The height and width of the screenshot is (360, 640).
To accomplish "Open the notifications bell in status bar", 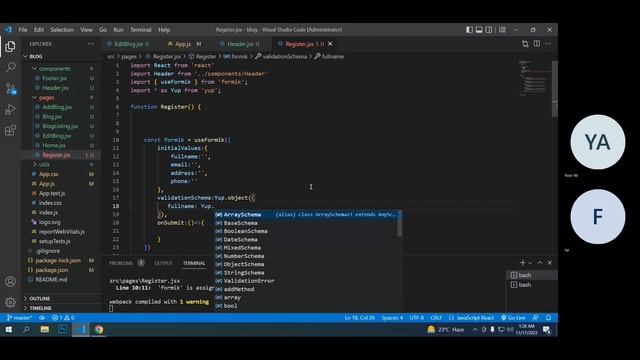I will pyautogui.click(x=549, y=318).
